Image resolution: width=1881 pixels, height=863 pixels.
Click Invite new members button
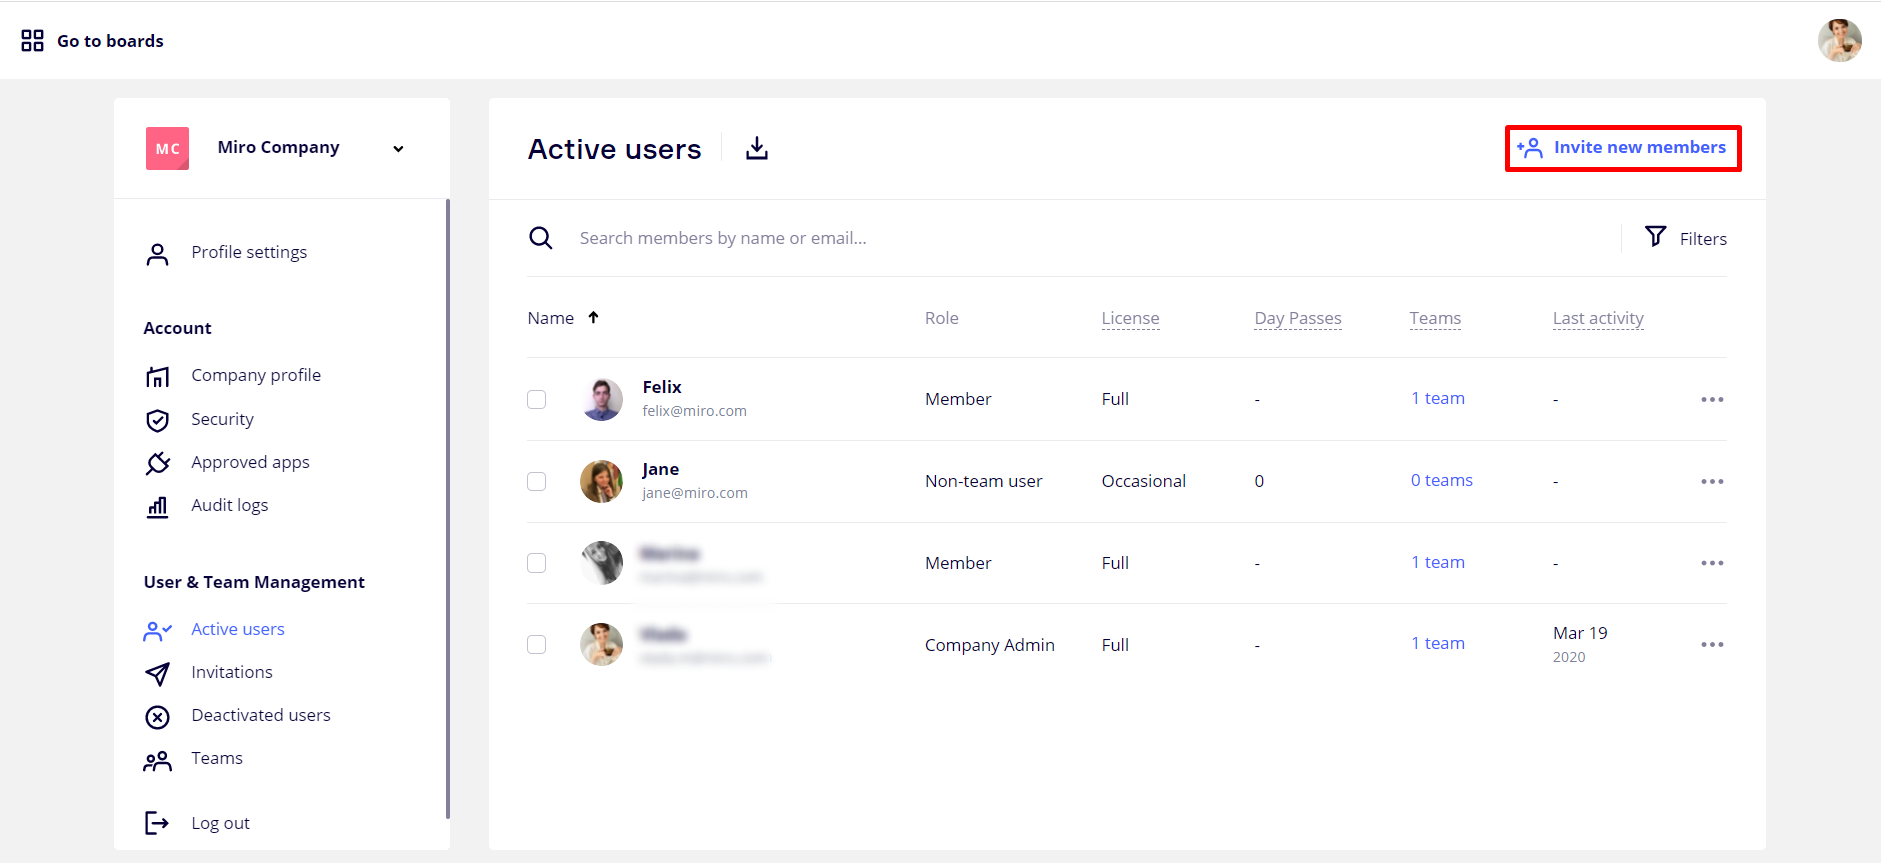coord(1623,148)
